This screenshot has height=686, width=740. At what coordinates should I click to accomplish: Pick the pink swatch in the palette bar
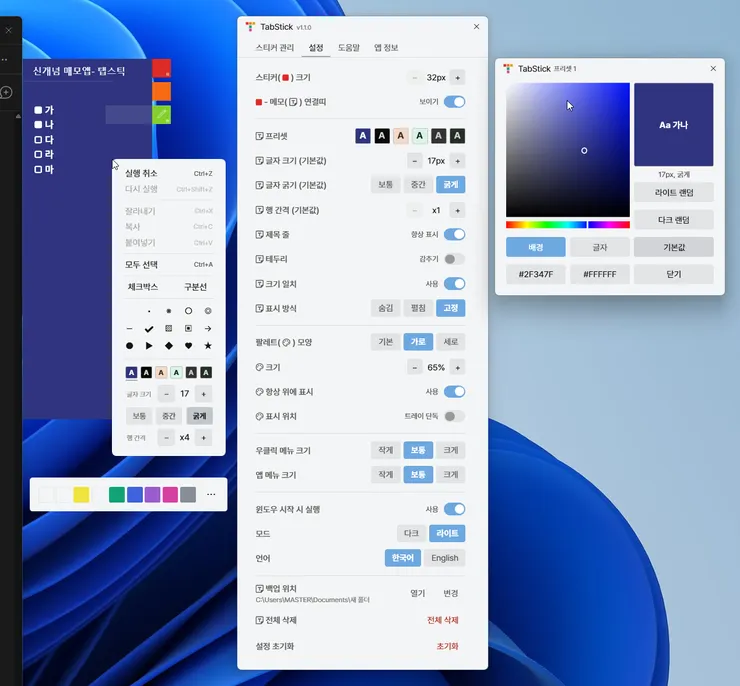tap(170, 494)
